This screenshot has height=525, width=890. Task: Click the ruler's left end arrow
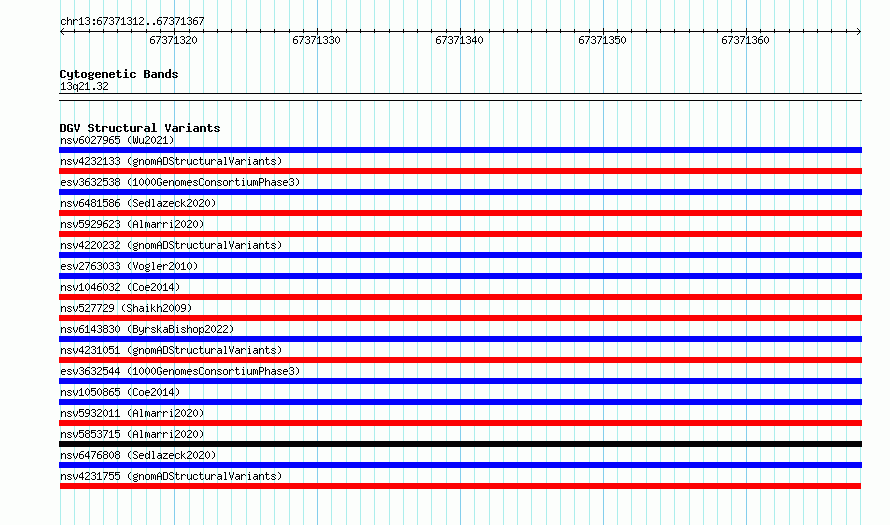tap(62, 31)
